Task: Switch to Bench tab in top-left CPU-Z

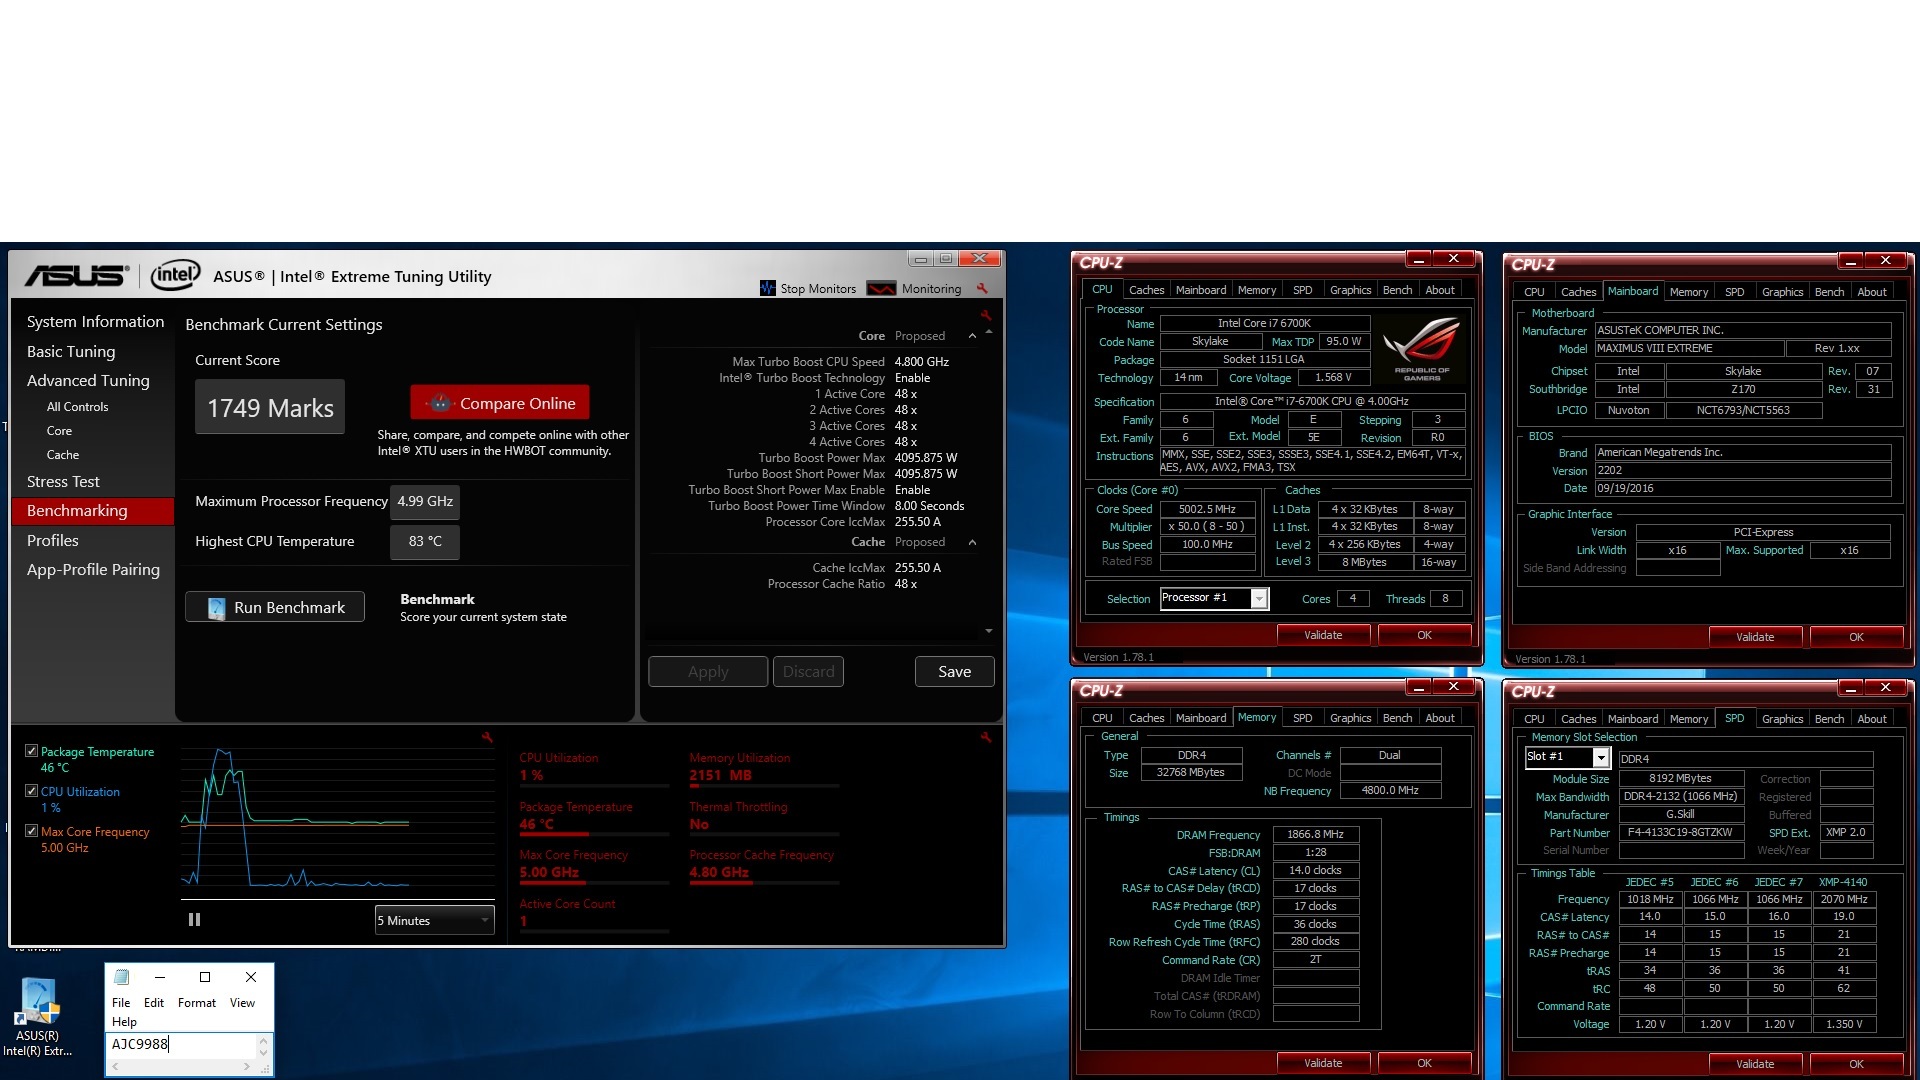Action: [x=1397, y=290]
